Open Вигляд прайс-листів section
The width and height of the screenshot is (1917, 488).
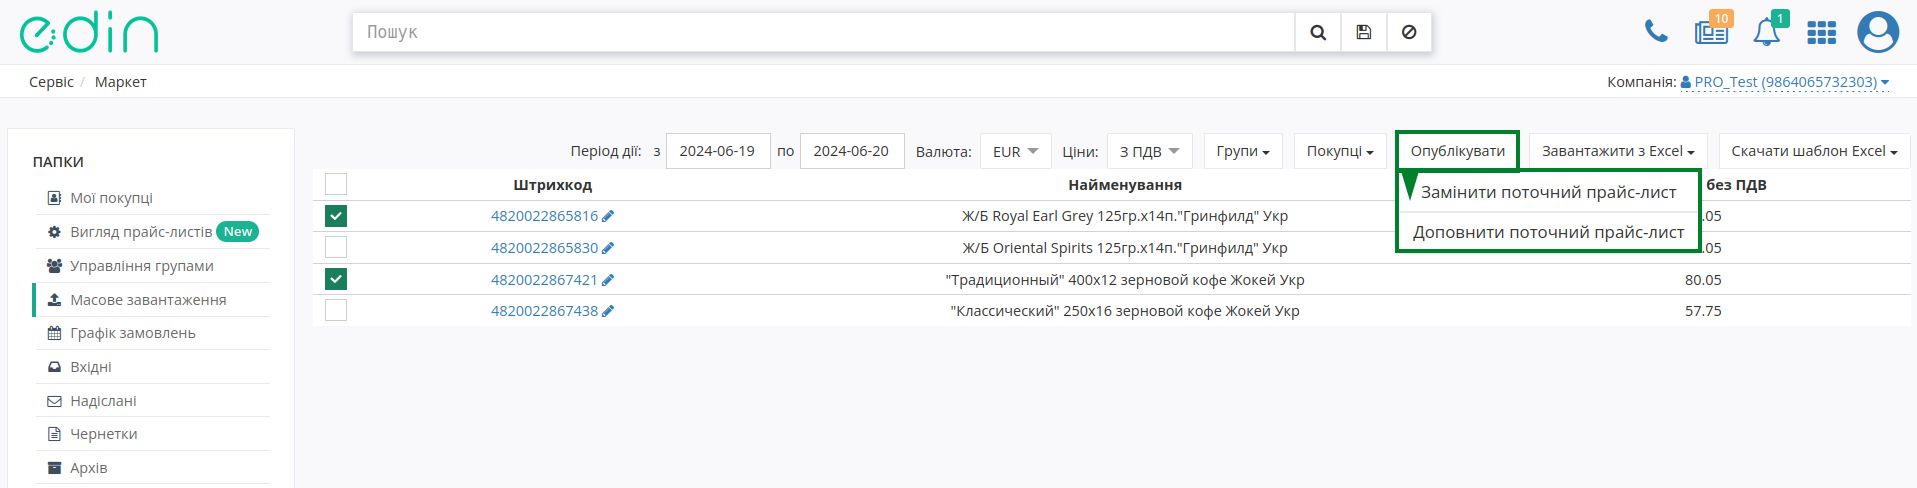click(x=141, y=232)
